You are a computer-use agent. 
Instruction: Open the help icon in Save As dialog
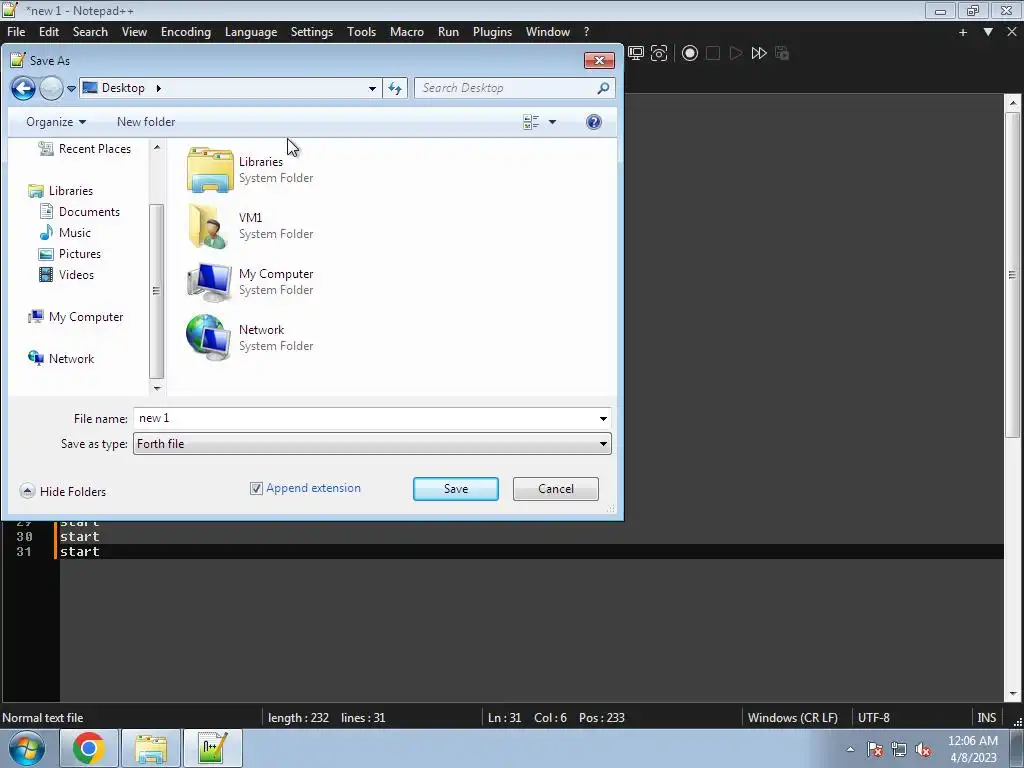tap(594, 122)
